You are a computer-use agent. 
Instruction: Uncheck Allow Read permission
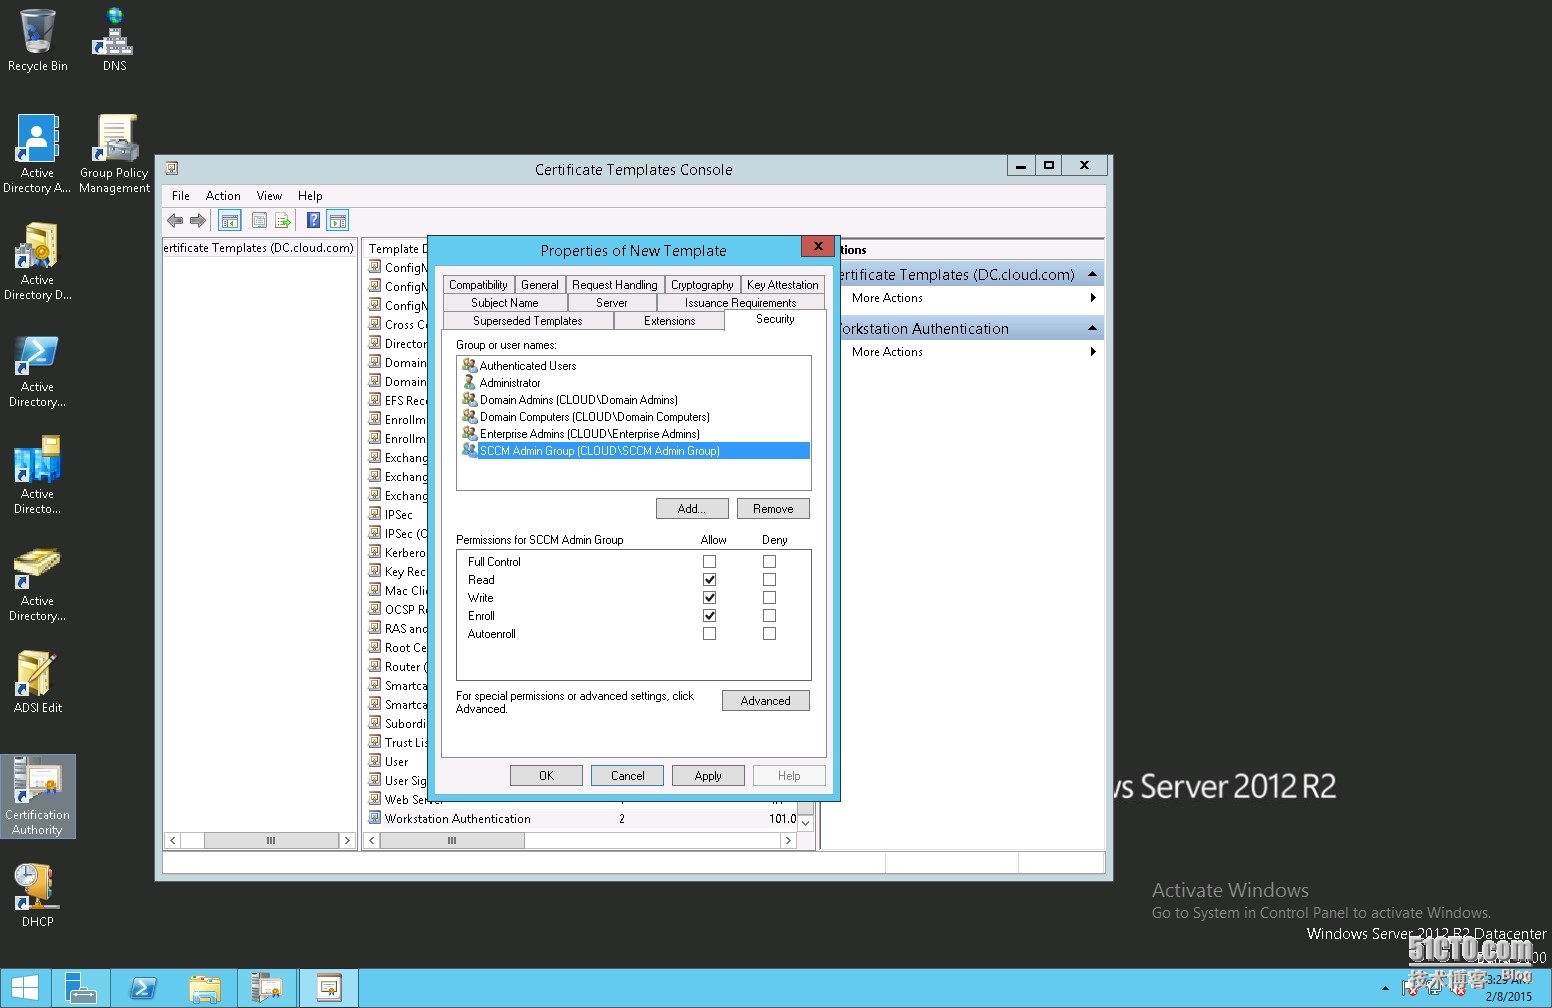coord(710,580)
